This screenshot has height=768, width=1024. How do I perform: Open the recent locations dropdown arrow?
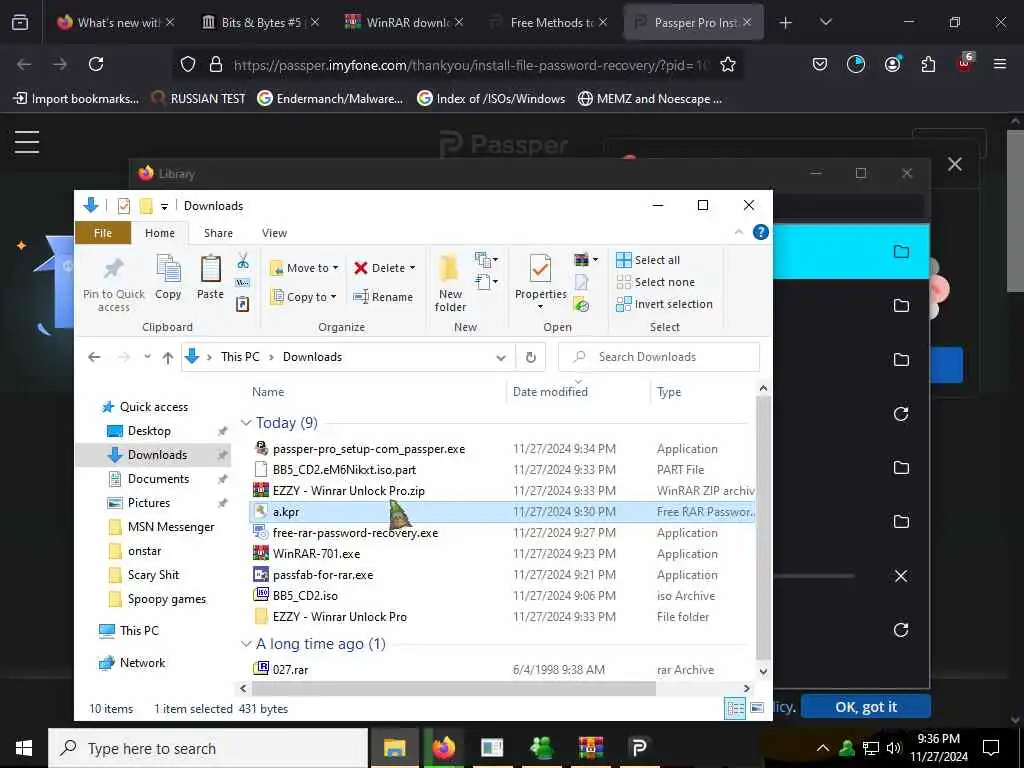click(x=148, y=357)
